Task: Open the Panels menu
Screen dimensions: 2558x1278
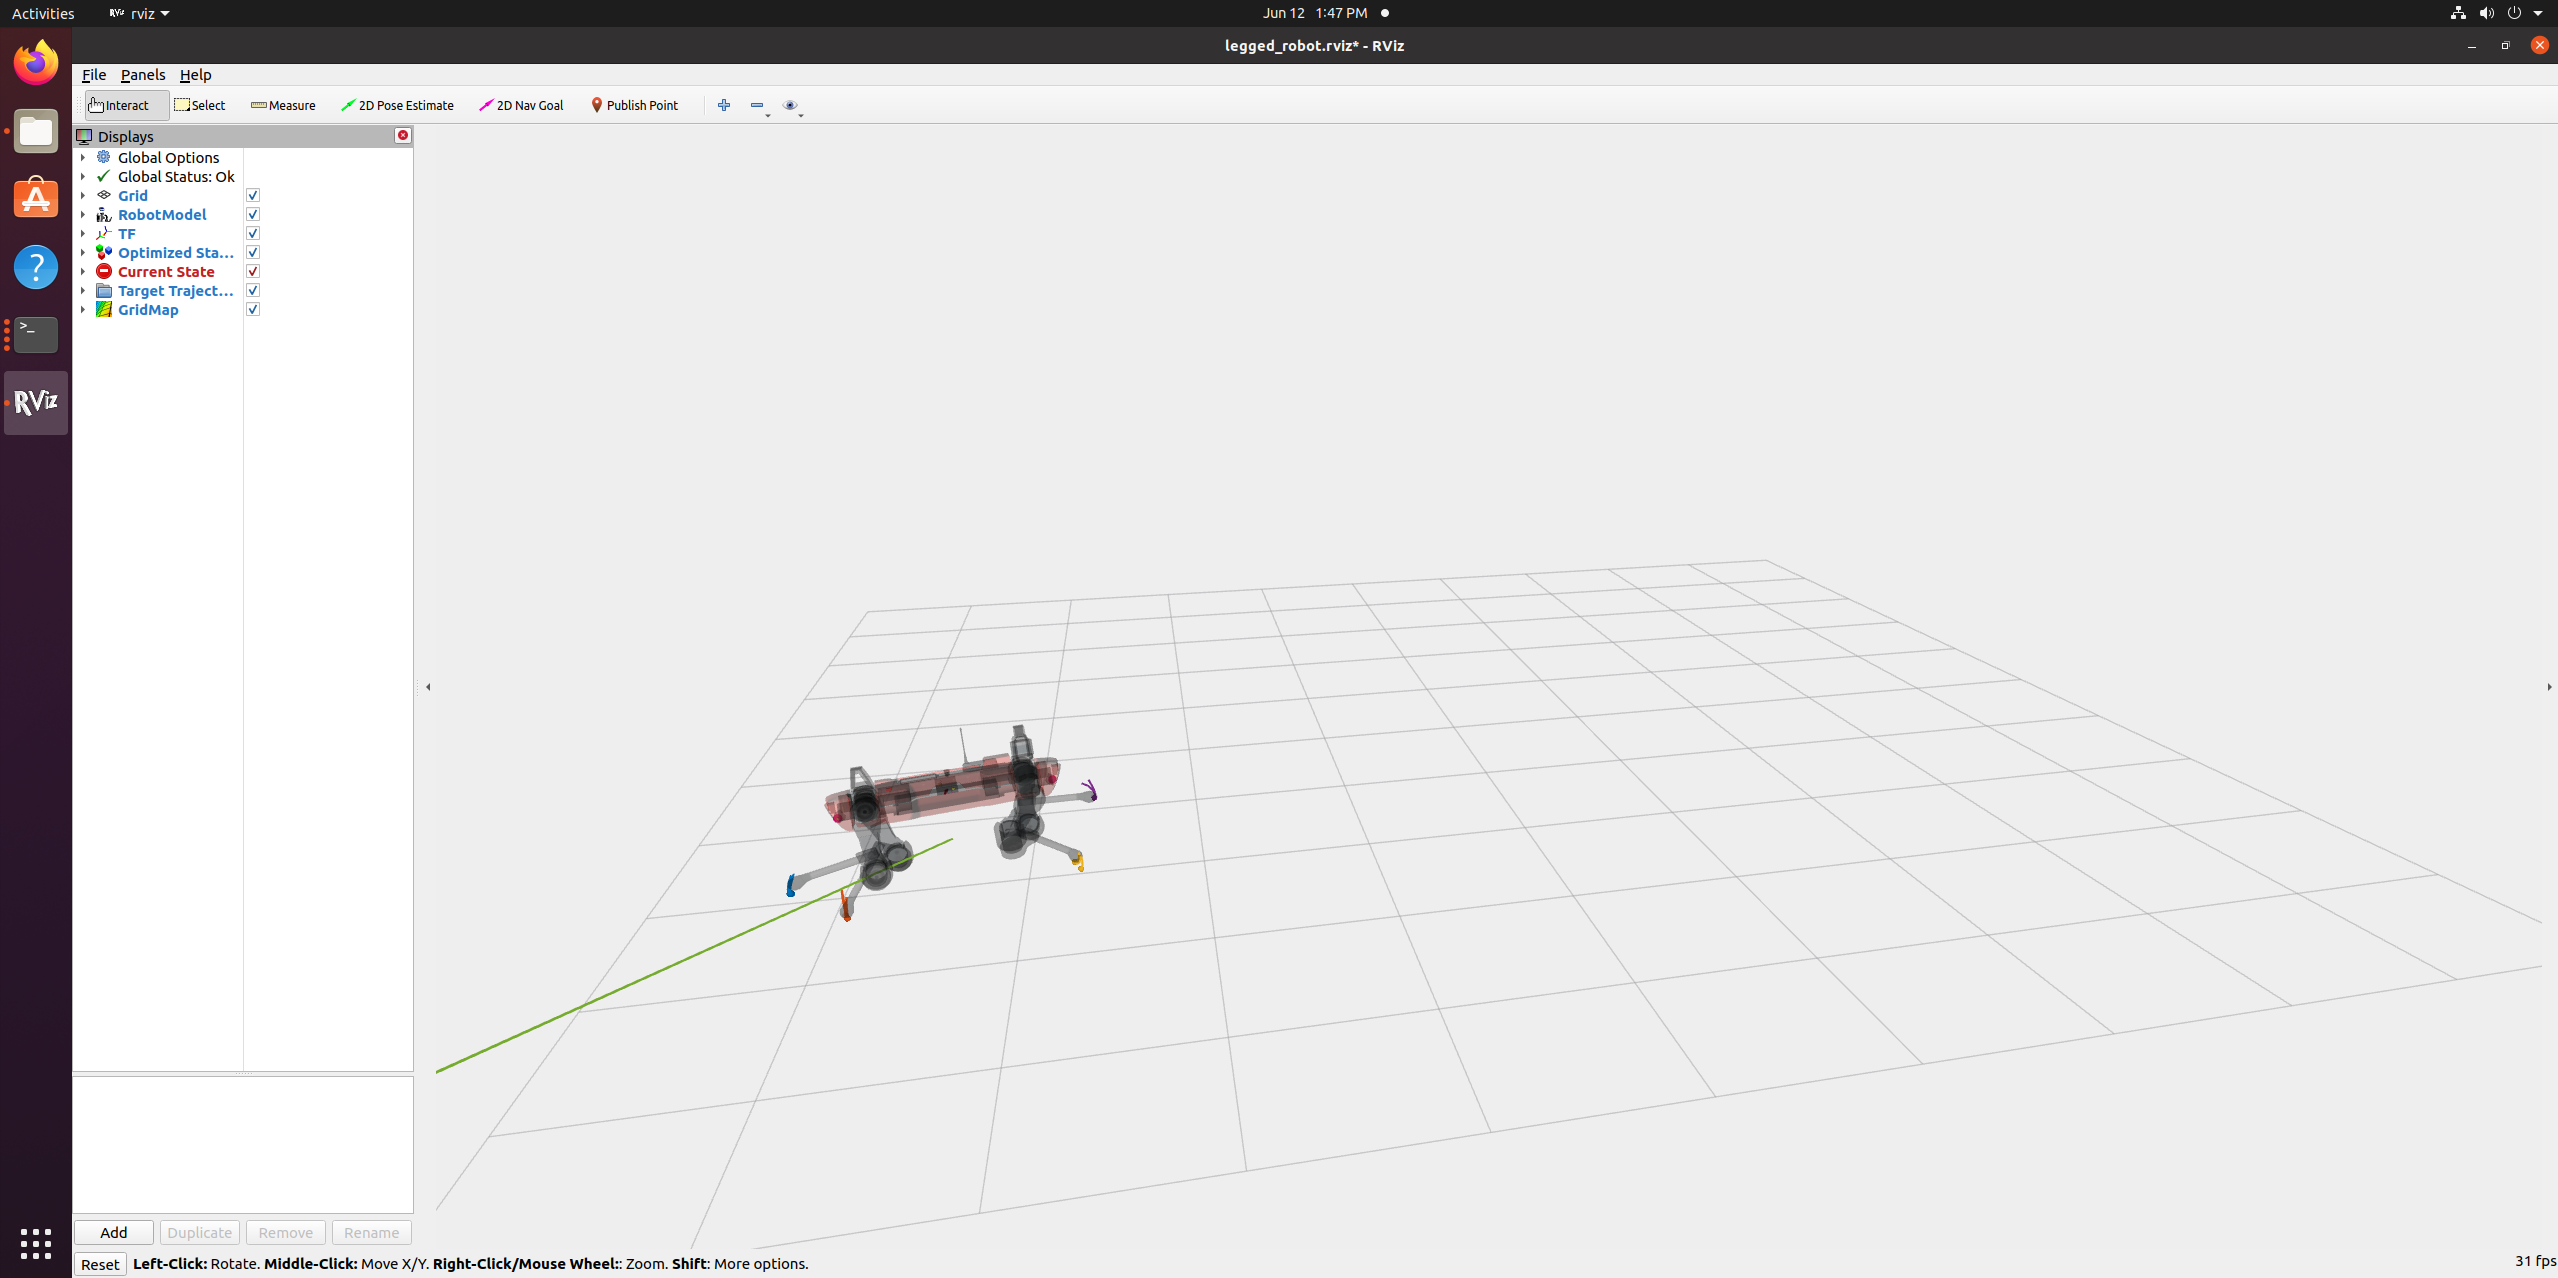Action: (143, 75)
